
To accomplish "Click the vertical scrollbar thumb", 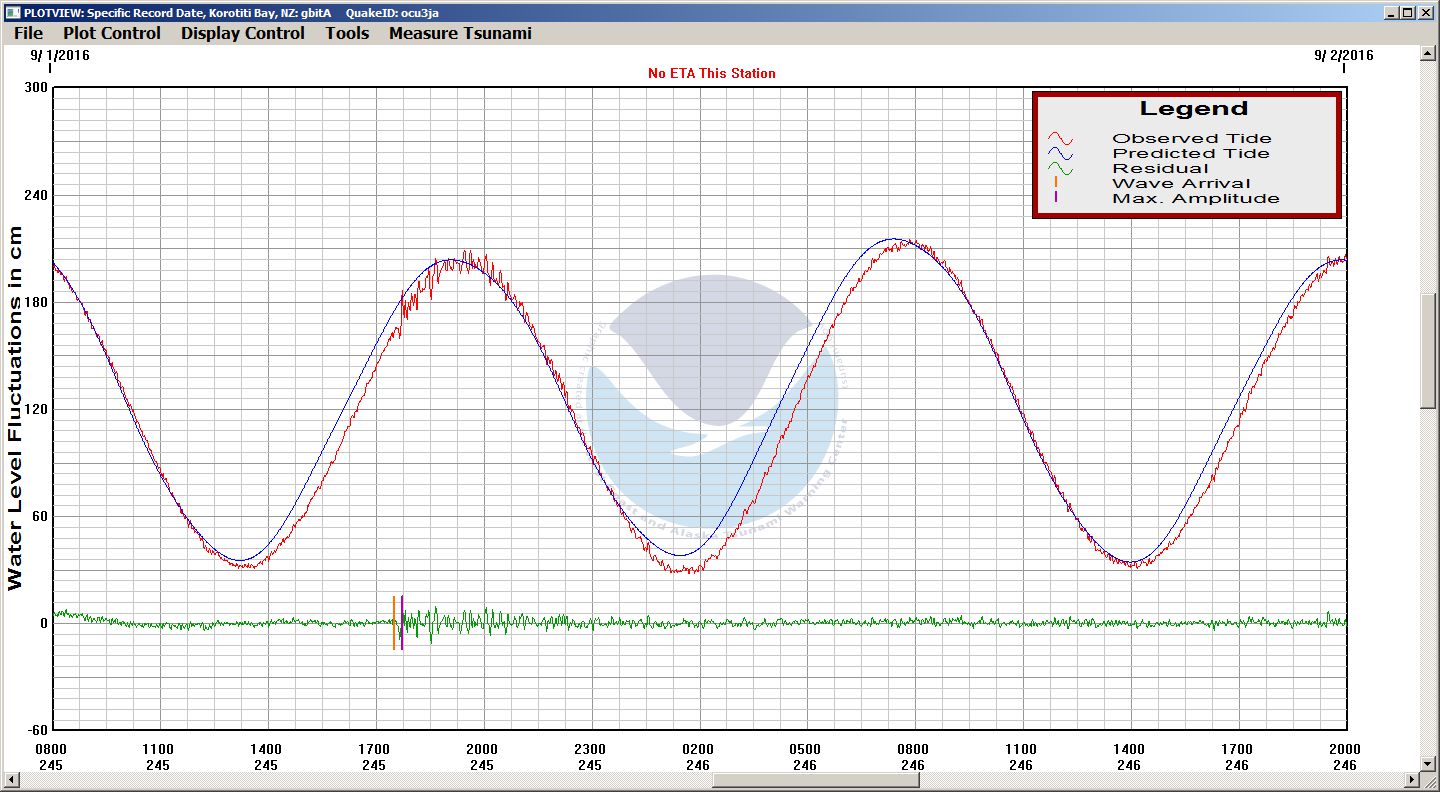I will 1428,350.
